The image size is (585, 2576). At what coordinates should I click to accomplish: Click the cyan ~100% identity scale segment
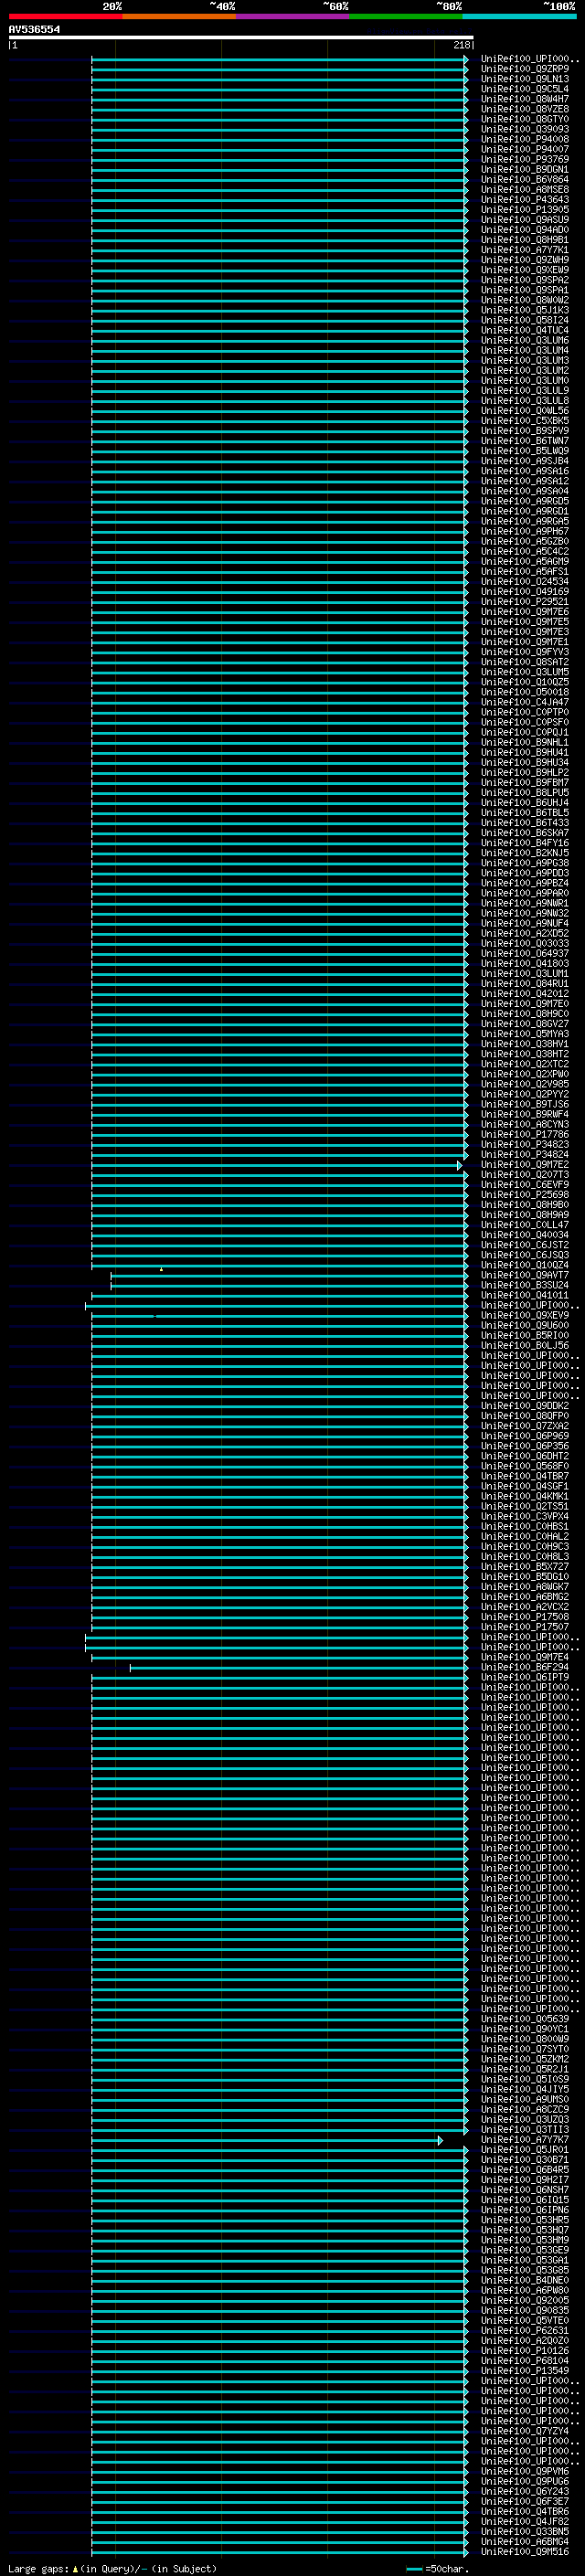click(x=520, y=16)
